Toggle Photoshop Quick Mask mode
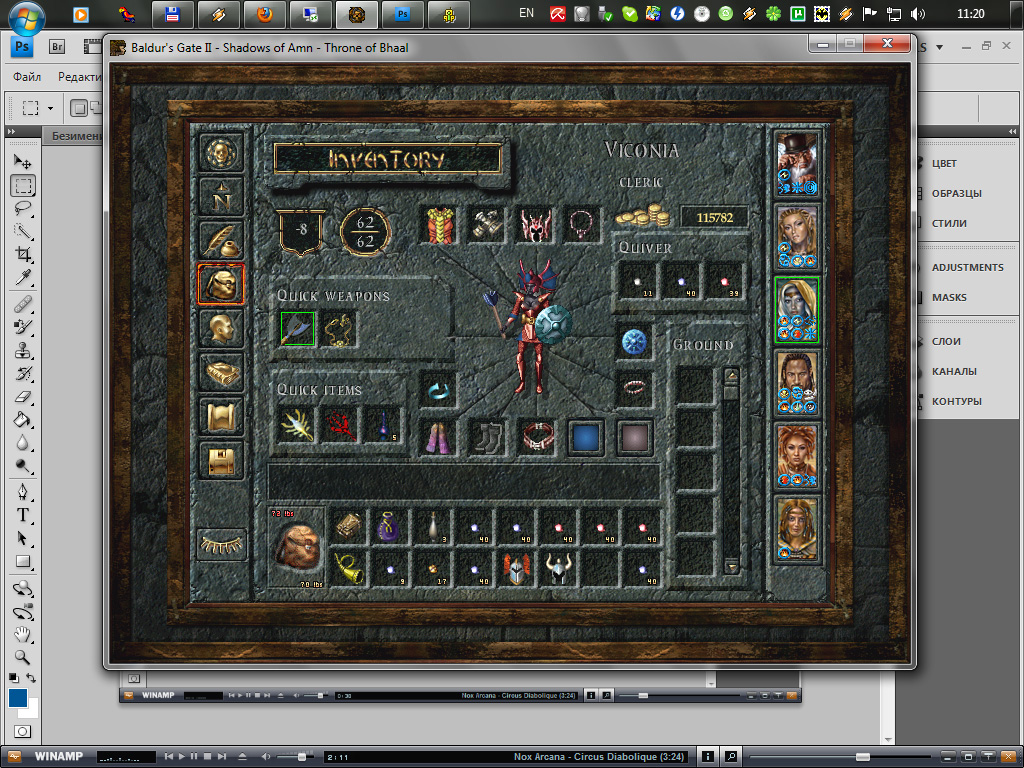Screen dimensions: 1024x768 pyautogui.click(x=23, y=731)
